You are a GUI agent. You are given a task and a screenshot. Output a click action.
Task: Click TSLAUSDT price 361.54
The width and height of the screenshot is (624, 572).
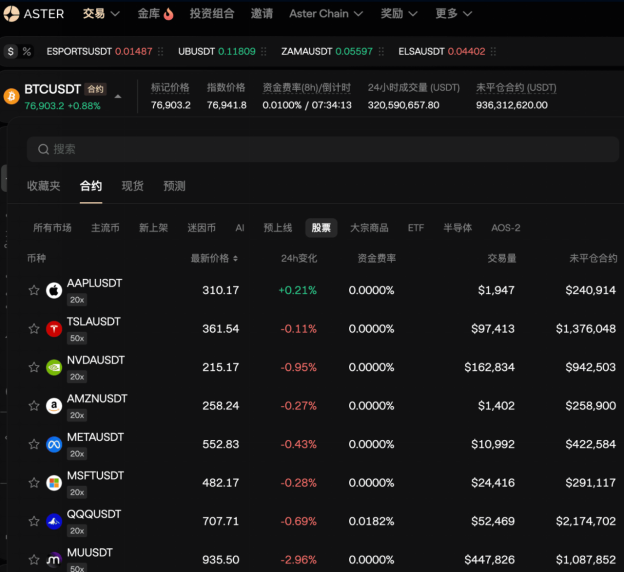tap(220, 329)
